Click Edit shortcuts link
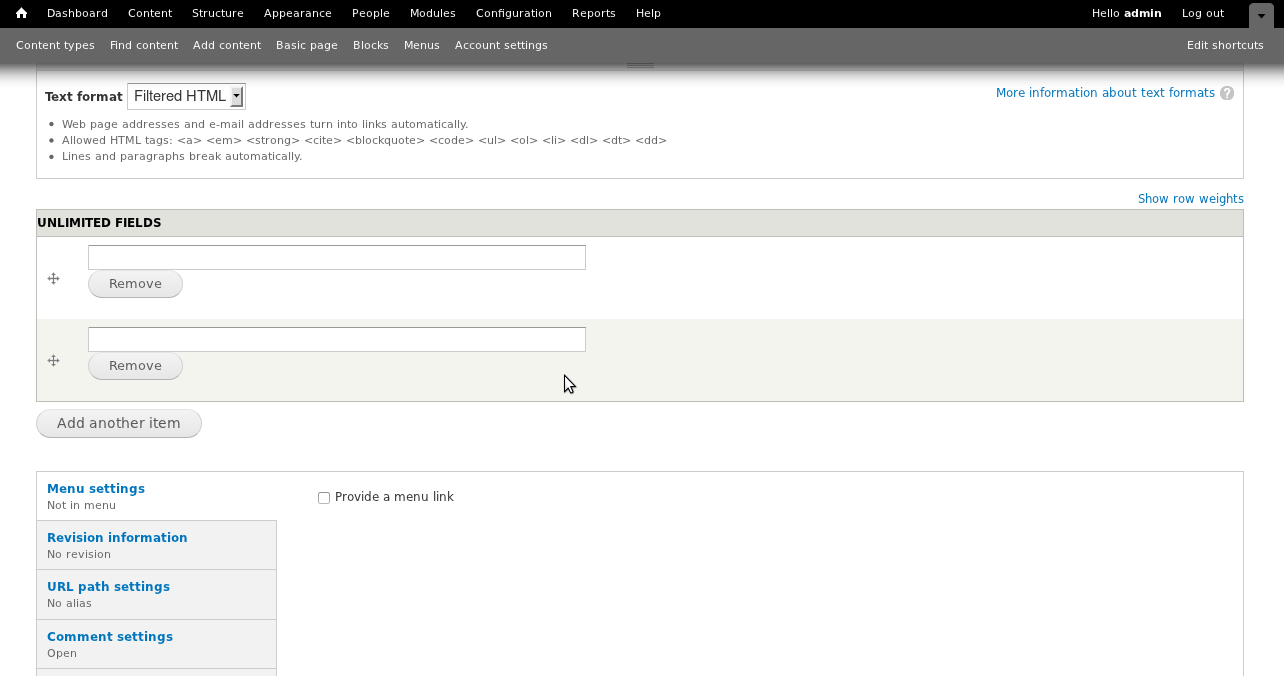Image resolution: width=1284 pixels, height=676 pixels. 1225,45
